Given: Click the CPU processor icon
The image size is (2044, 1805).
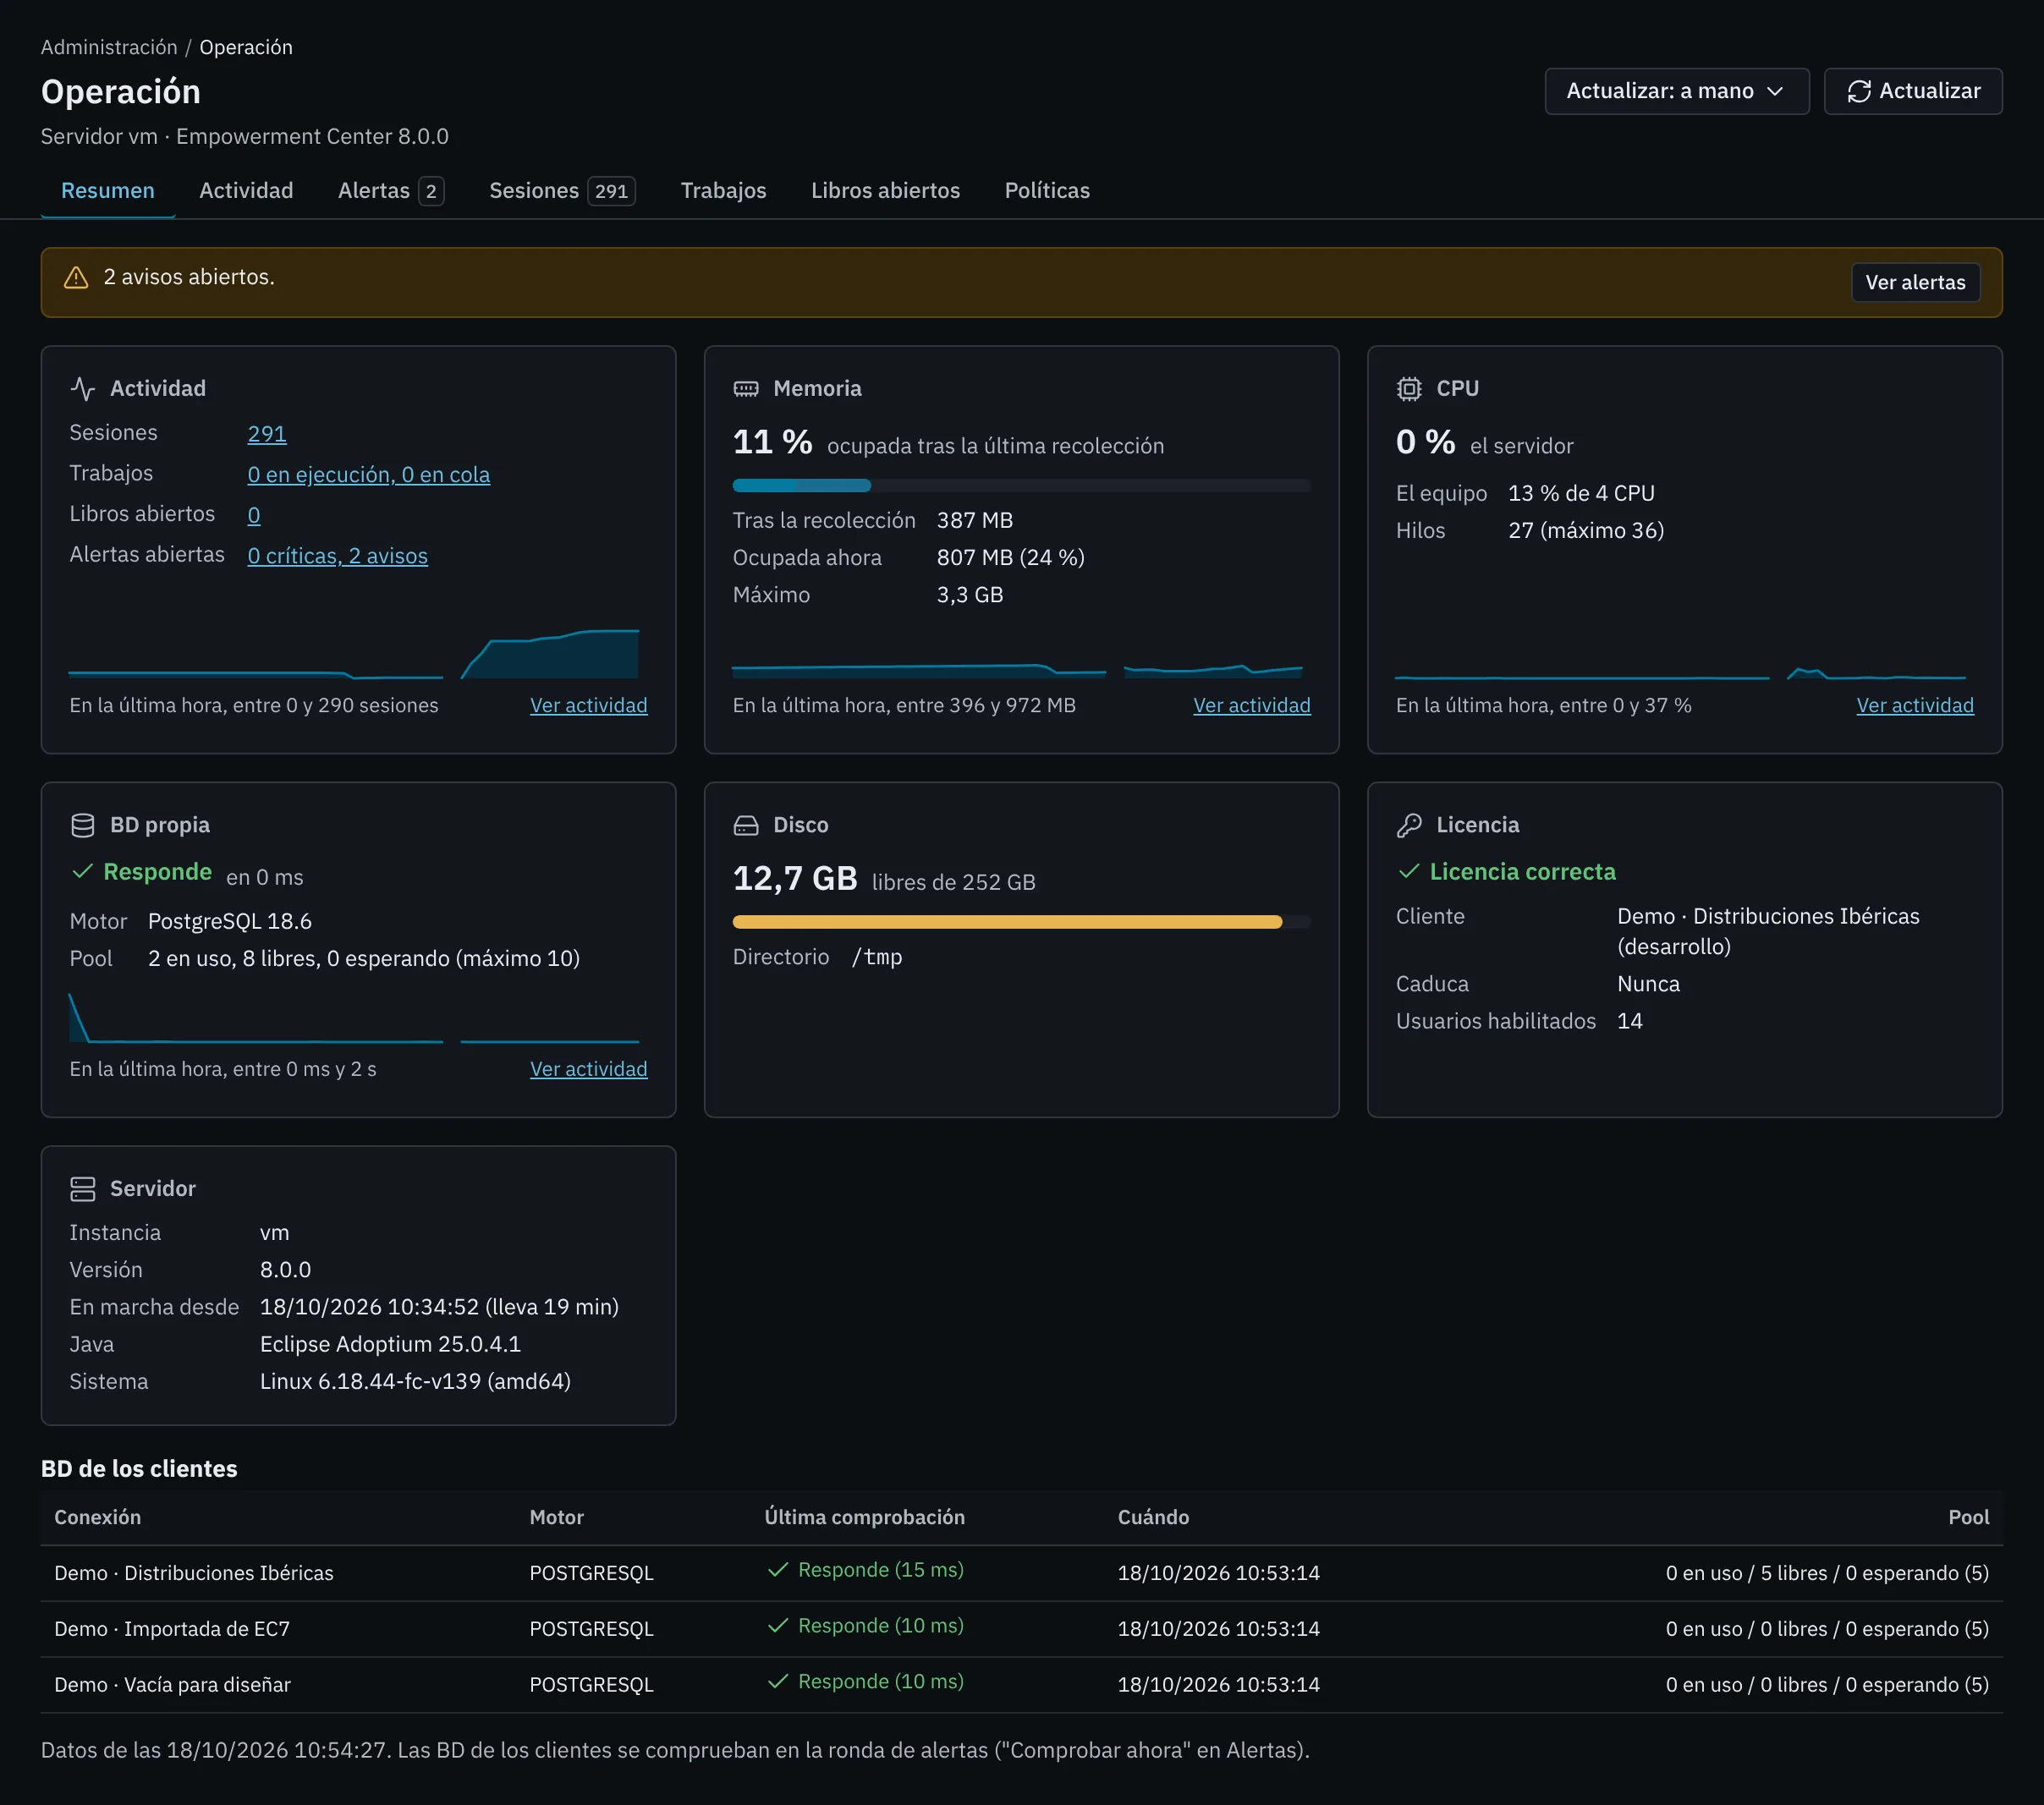Looking at the screenshot, I should pos(1409,388).
